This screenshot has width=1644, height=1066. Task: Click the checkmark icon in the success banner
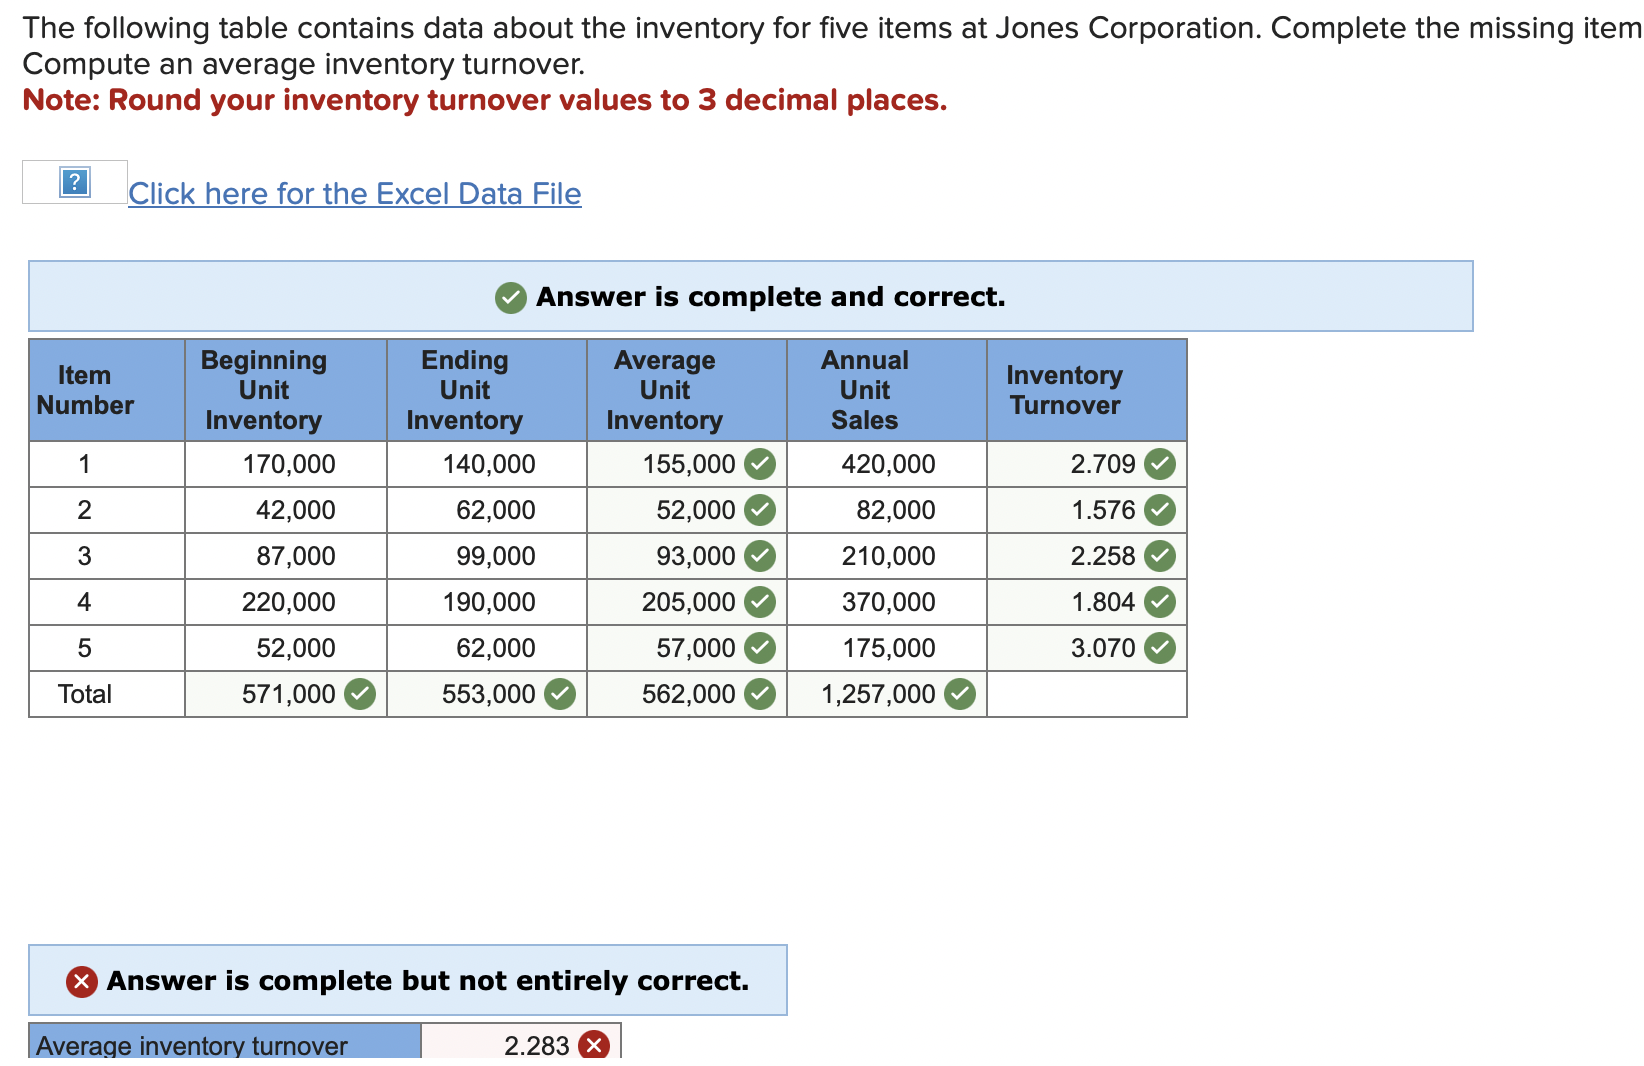click(x=510, y=297)
